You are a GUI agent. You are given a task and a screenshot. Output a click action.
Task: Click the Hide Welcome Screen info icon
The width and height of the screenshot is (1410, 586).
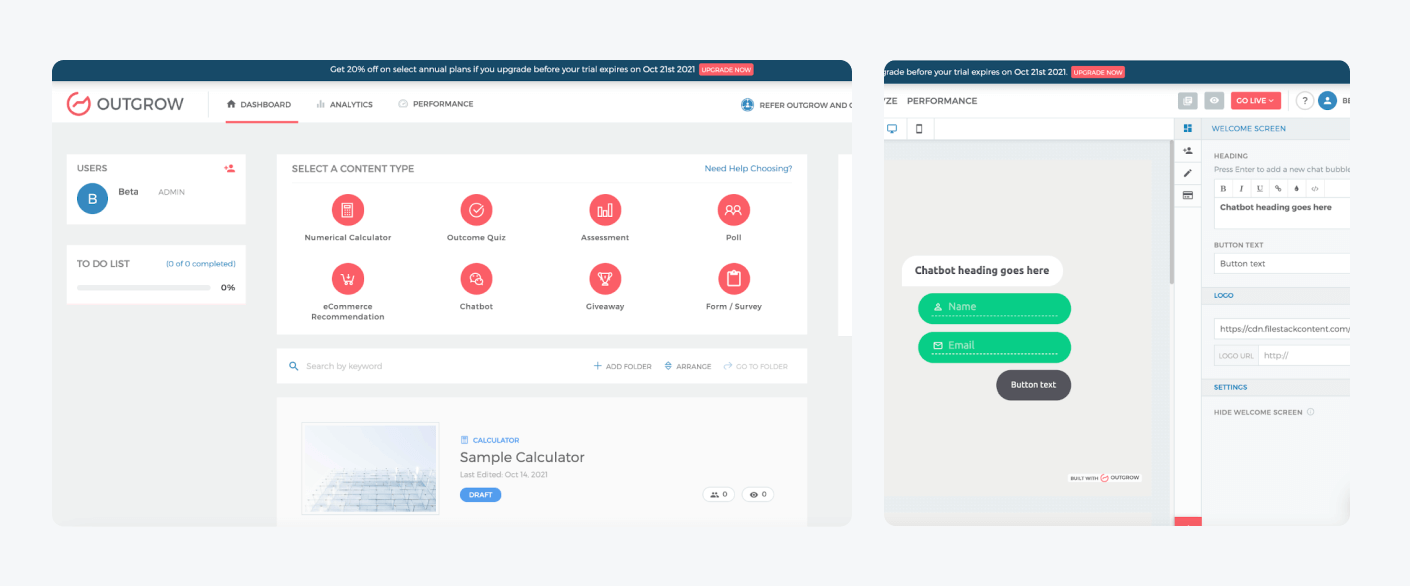coord(1310,412)
